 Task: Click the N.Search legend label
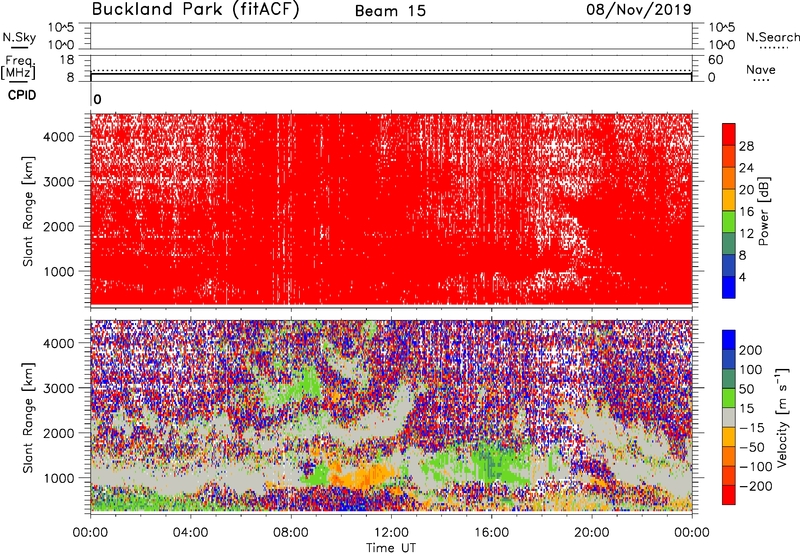[x=772, y=37]
